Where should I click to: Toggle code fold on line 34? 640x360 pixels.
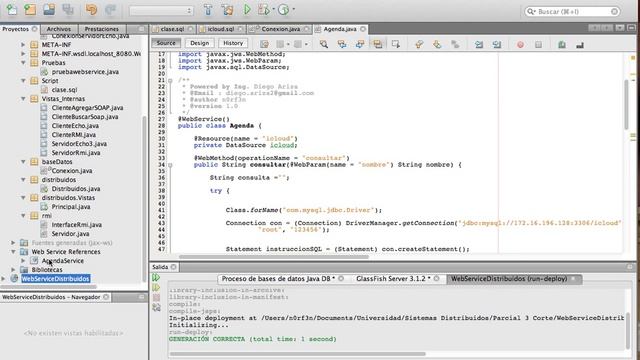pos(170,165)
